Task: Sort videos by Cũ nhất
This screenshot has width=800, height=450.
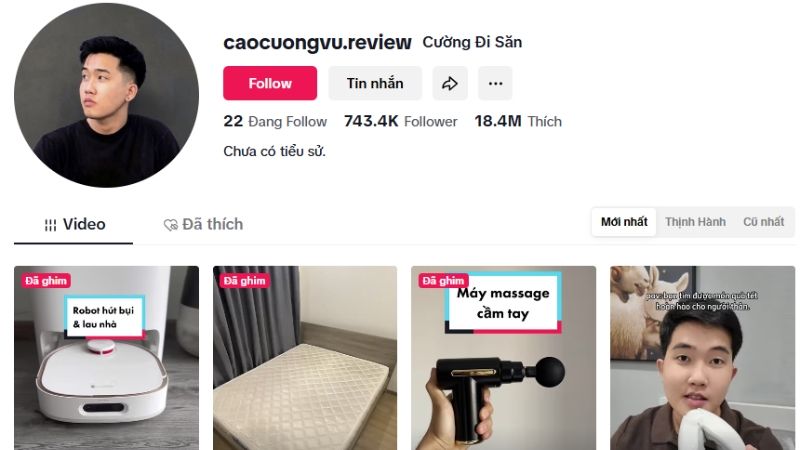Action: (x=763, y=222)
